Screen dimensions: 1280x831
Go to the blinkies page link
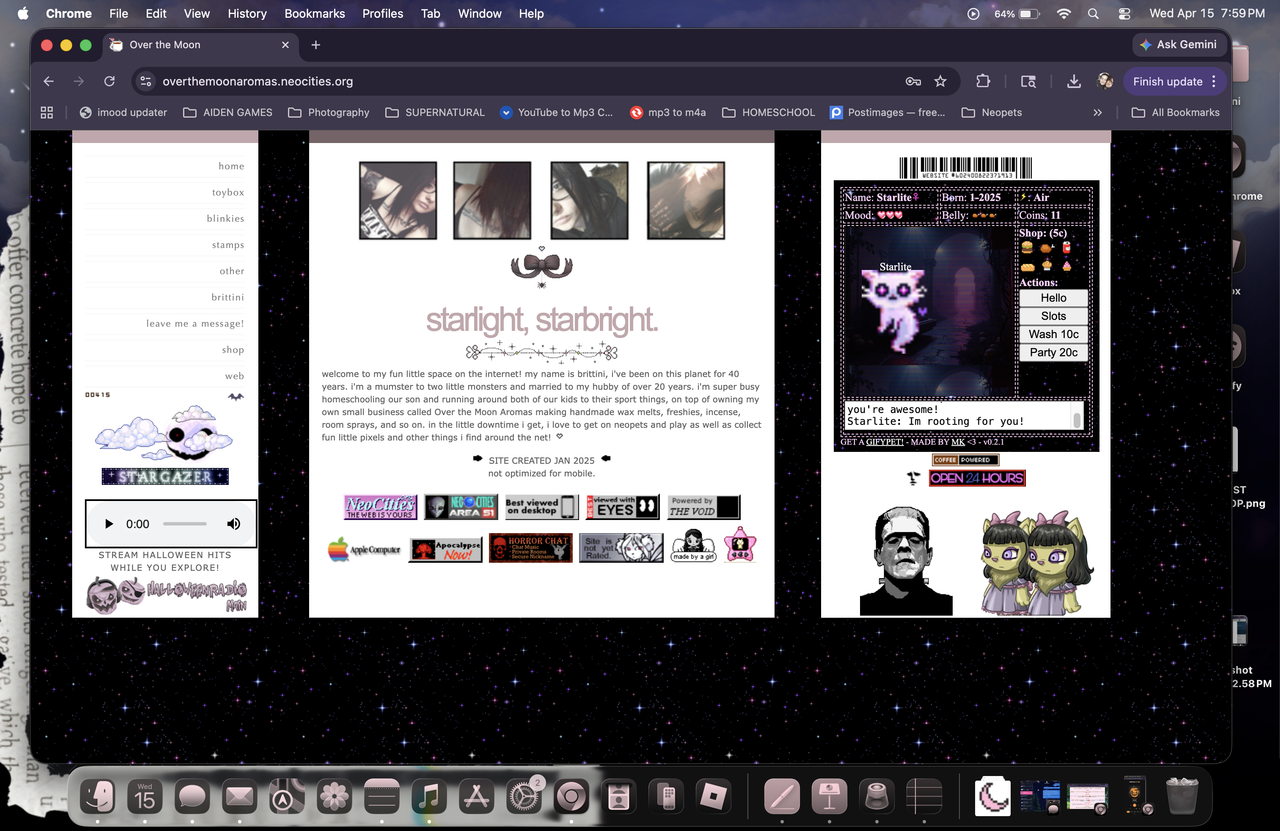[226, 219]
